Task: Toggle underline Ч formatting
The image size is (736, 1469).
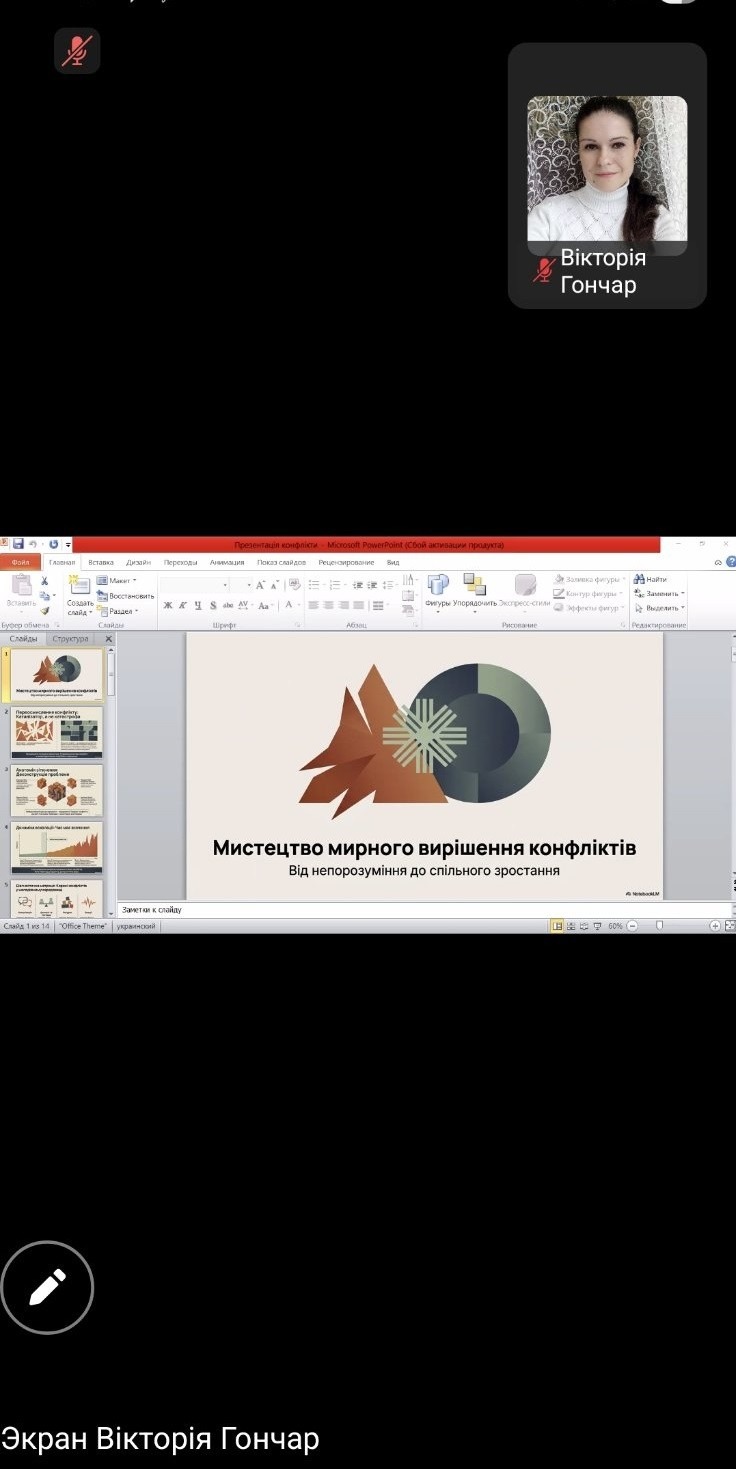Action: pos(198,605)
